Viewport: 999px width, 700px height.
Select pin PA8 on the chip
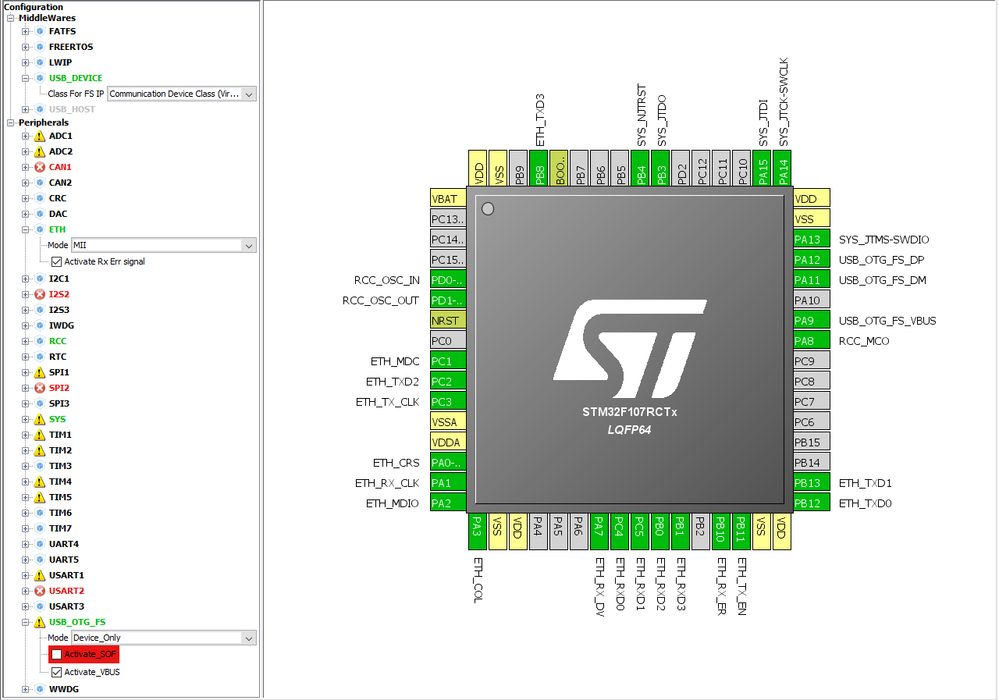click(811, 341)
